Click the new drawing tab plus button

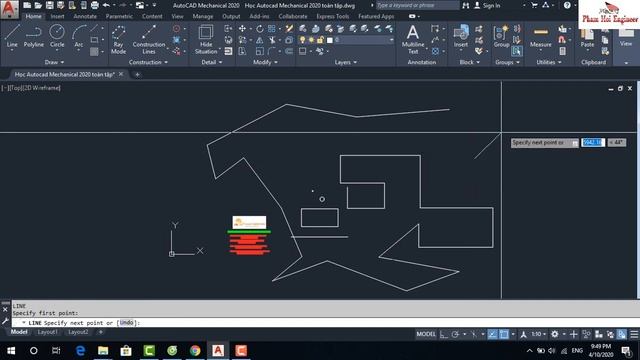click(137, 74)
